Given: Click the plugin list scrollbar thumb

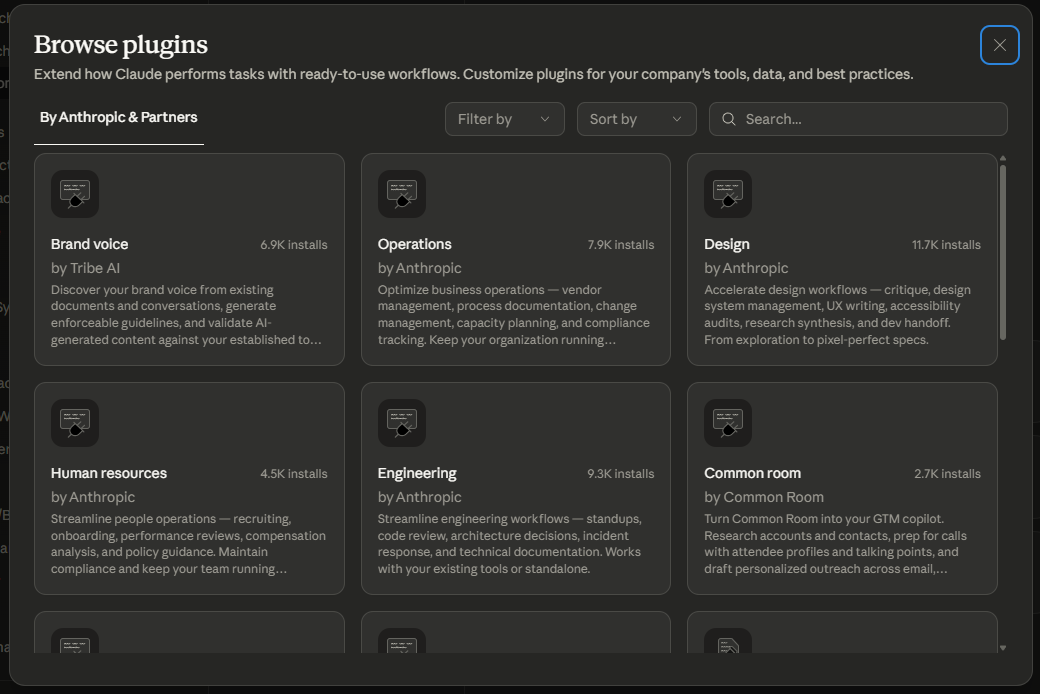Looking at the screenshot, I should point(1003,252).
